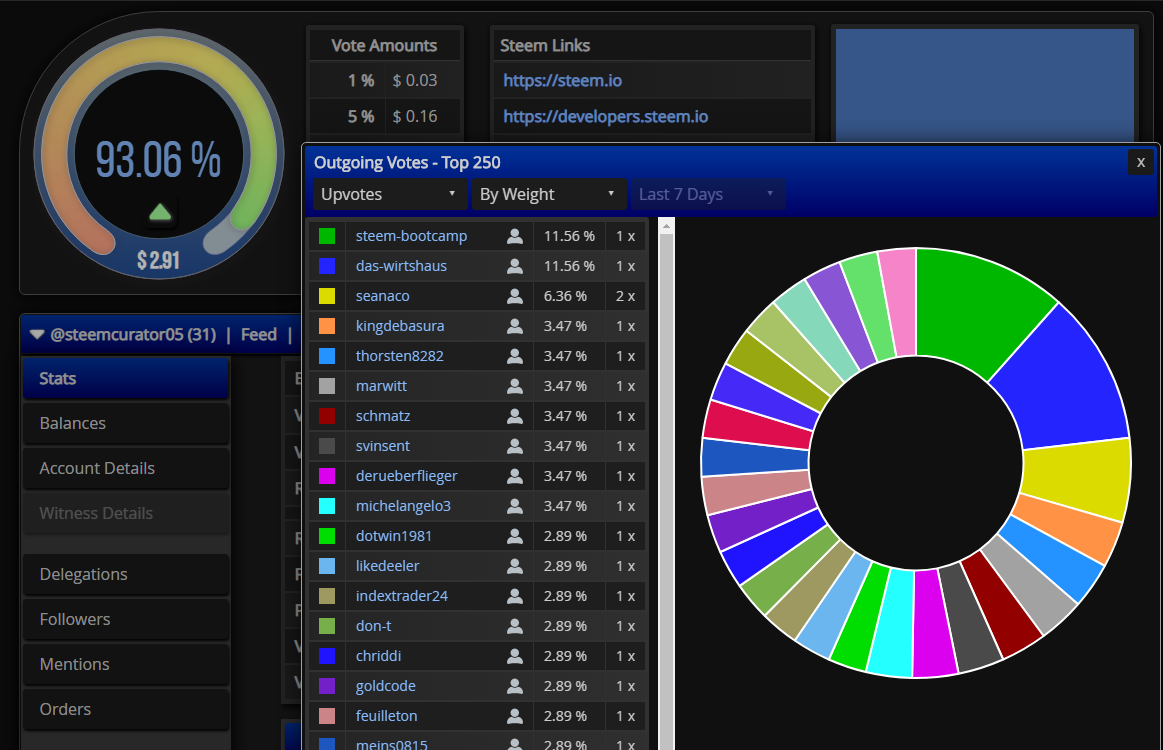This screenshot has height=750, width=1163.
Task: Open the Delegations section
Action: (126, 574)
